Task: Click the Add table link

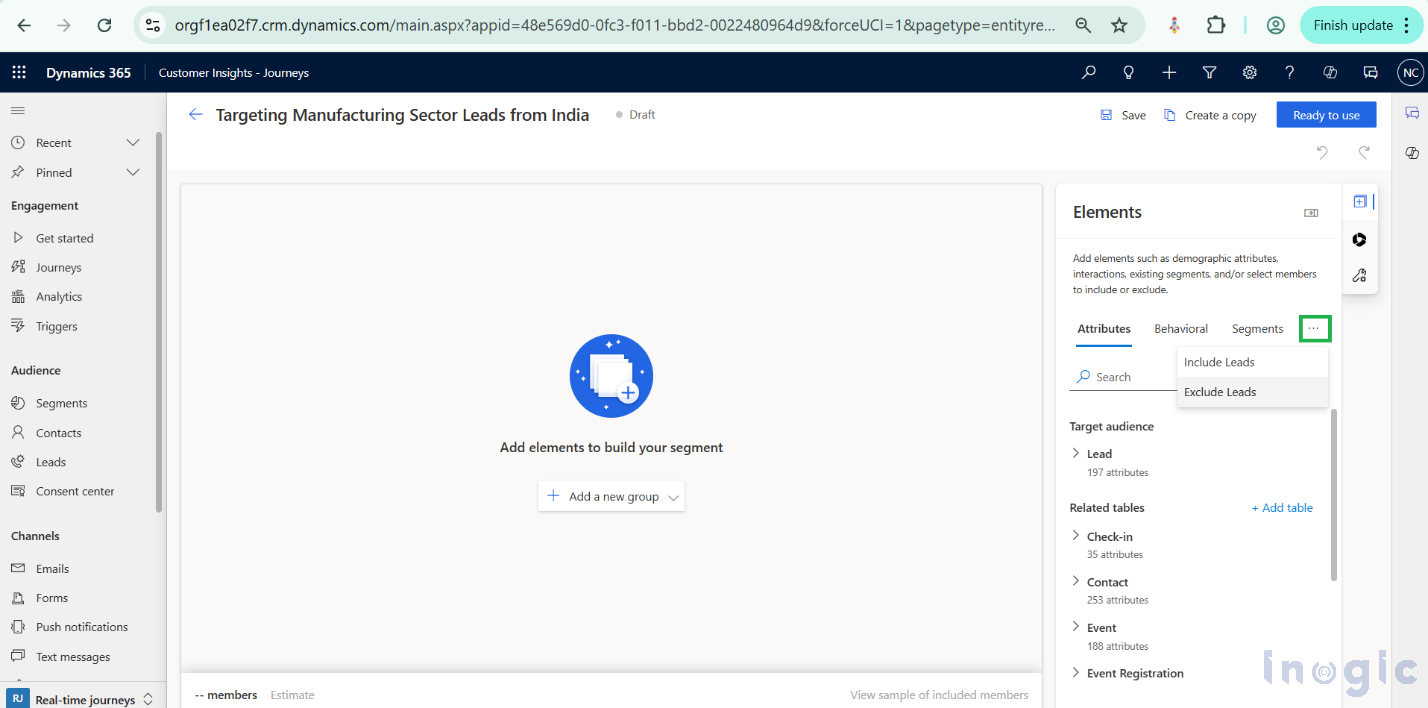Action: coord(1282,507)
